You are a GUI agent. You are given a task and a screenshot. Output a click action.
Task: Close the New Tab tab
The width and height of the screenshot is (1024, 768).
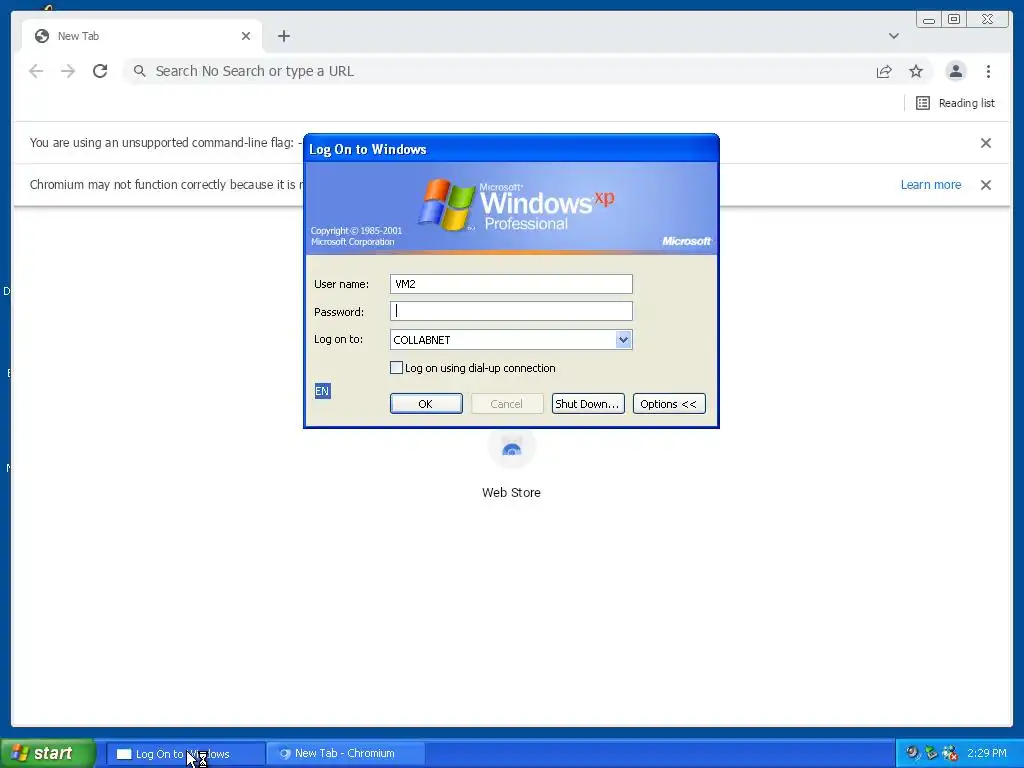(246, 36)
